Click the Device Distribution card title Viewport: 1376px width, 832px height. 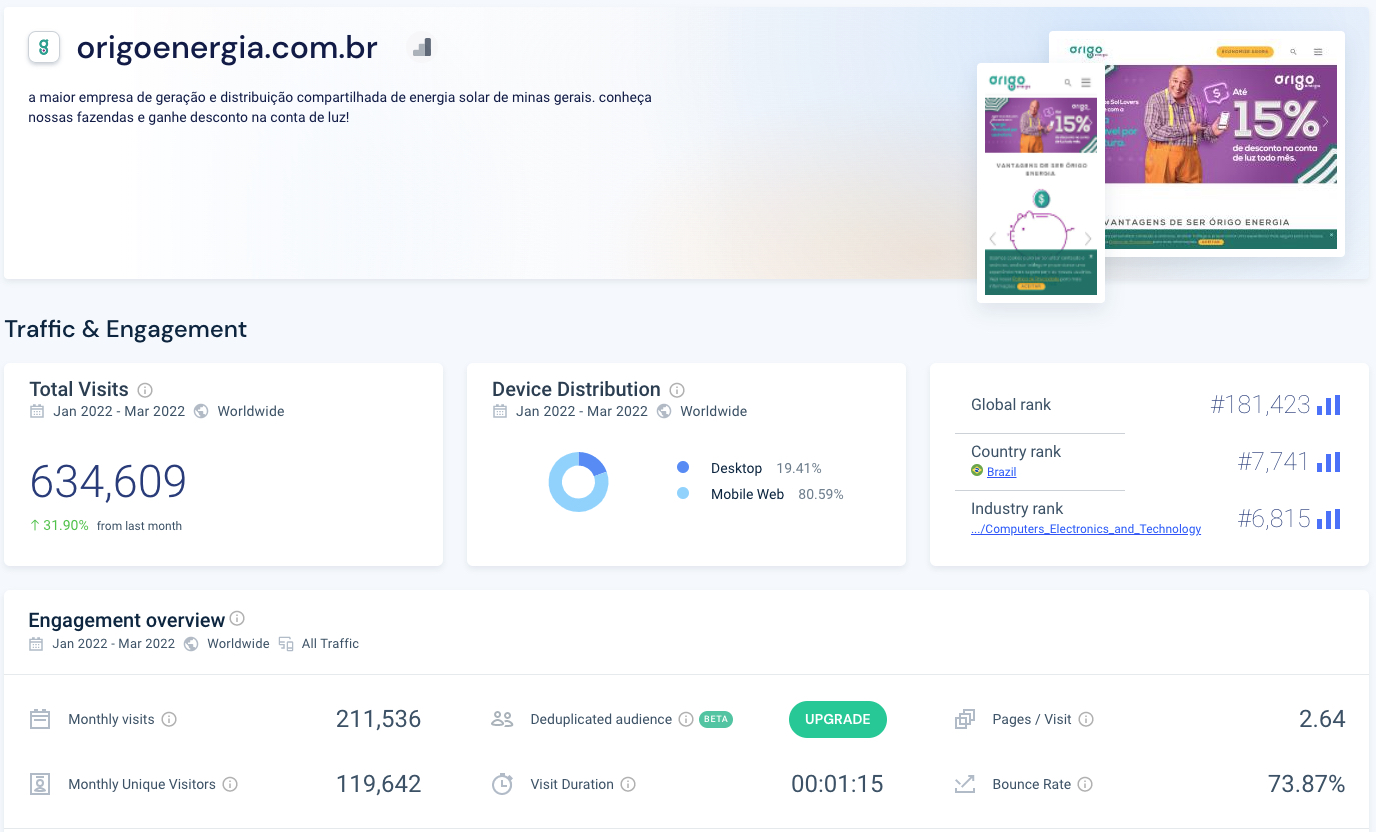click(576, 389)
